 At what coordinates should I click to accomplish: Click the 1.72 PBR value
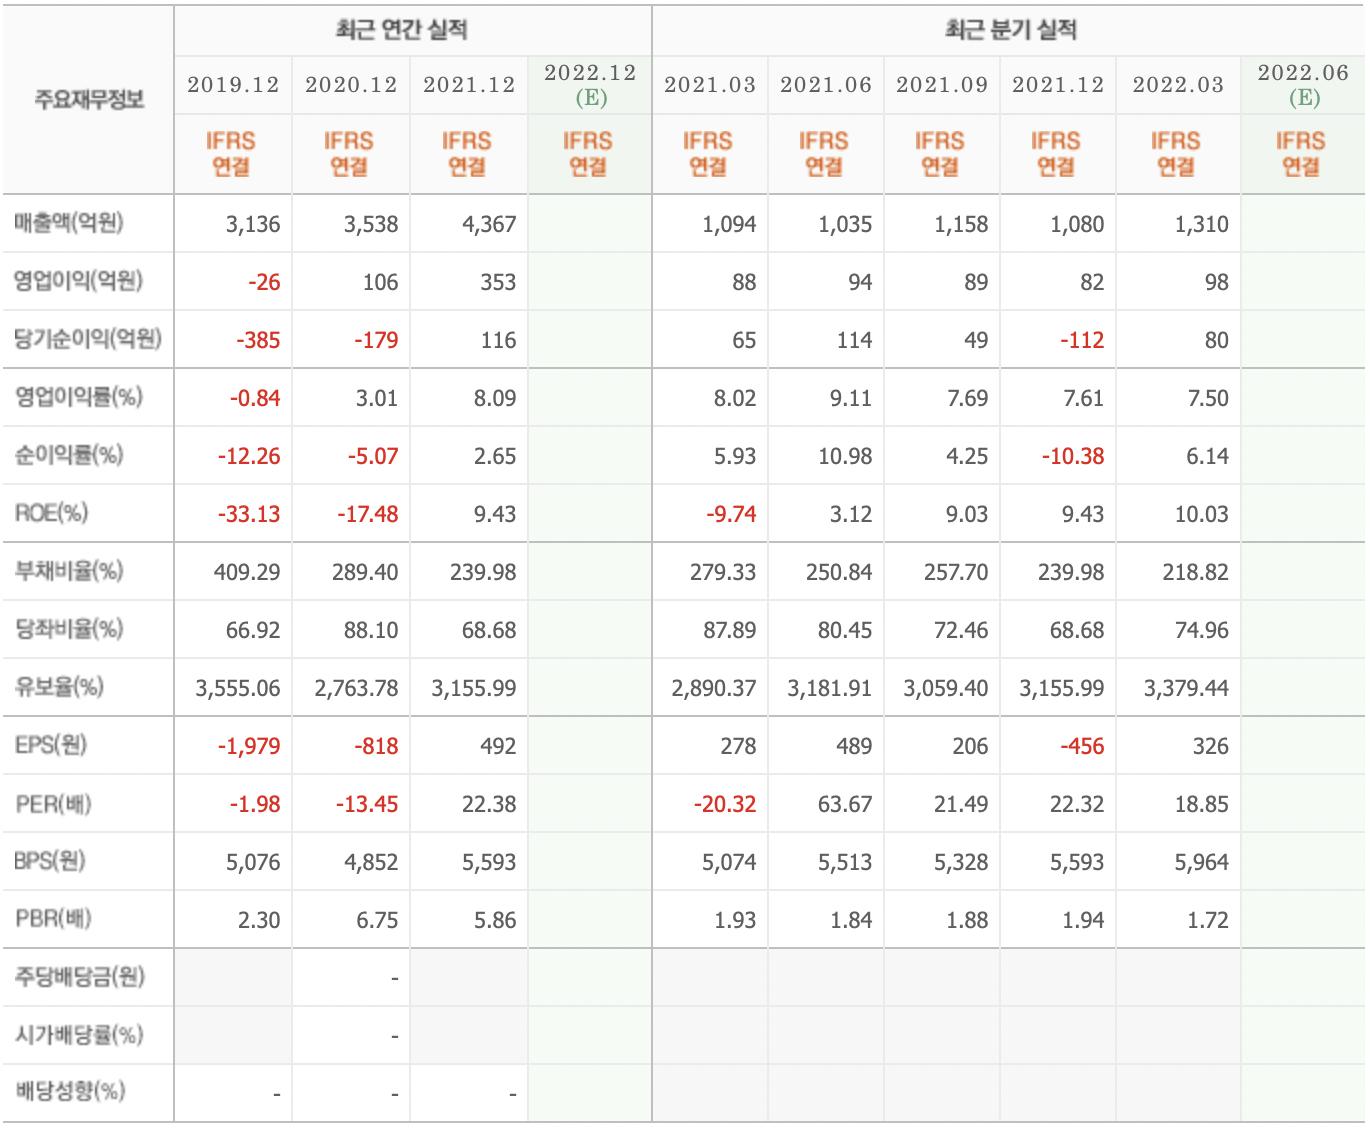(x=1208, y=920)
